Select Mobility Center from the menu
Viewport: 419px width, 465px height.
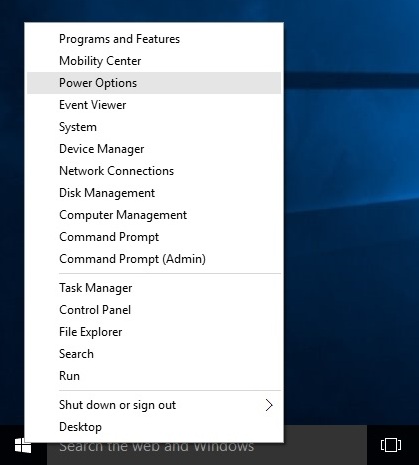tap(154, 61)
